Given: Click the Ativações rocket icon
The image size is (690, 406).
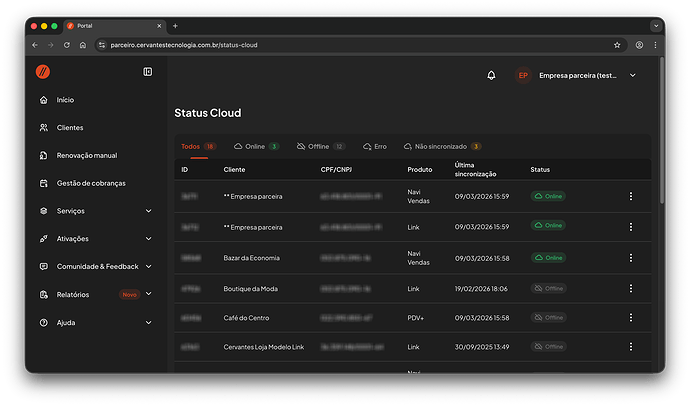Looking at the screenshot, I should pyautogui.click(x=44, y=239).
